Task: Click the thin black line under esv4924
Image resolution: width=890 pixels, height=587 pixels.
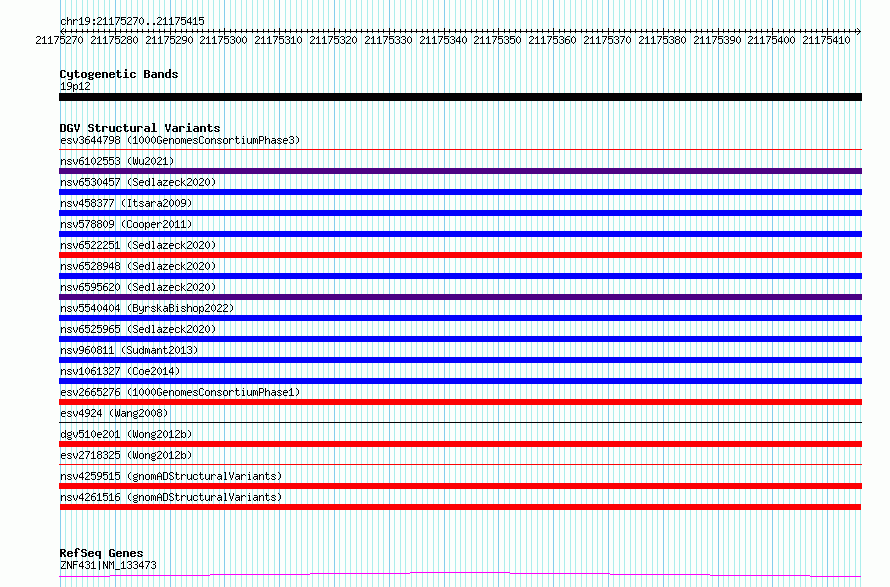Action: pos(460,422)
